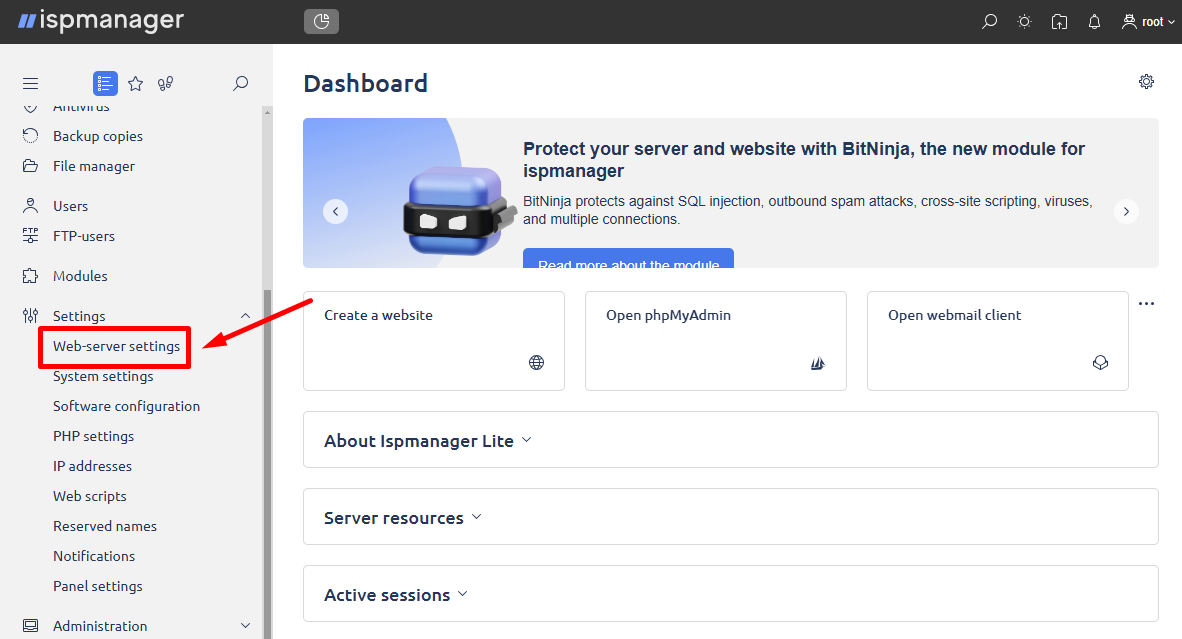Expand the Administration section chevron
1182x639 pixels.
click(x=245, y=625)
